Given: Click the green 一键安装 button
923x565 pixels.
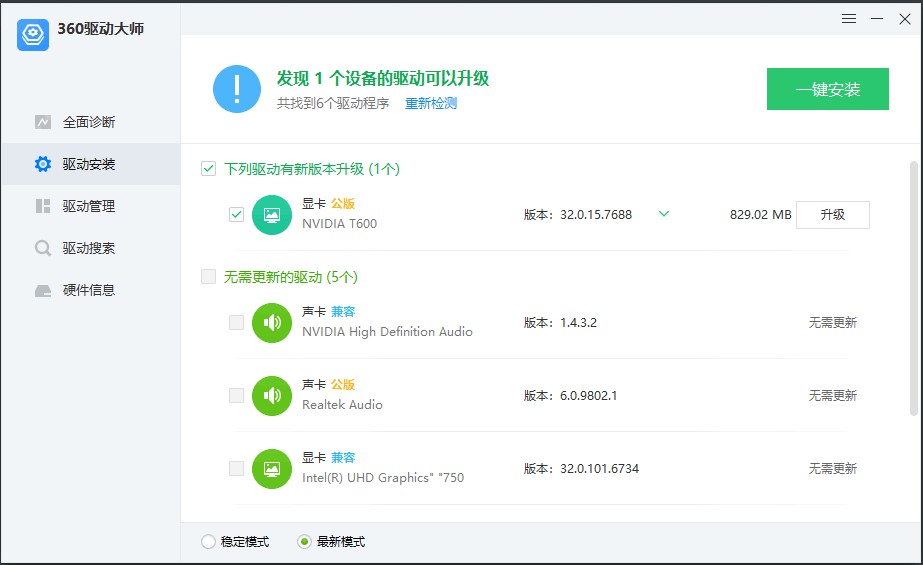Looking at the screenshot, I should coord(827,89).
